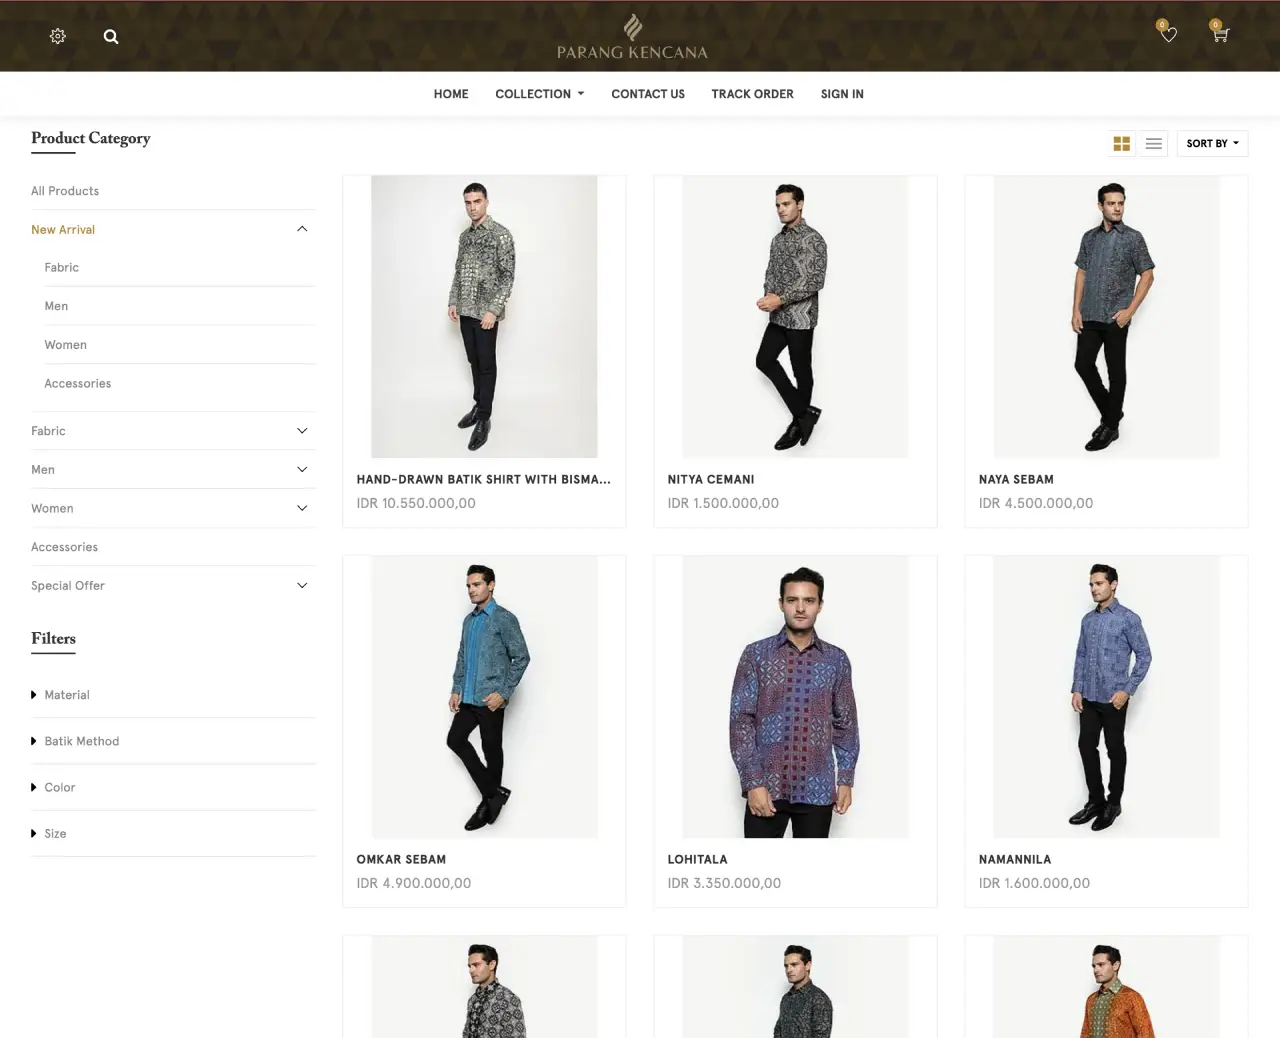Click the price IDR 3.350.000,00
1280x1038 pixels.
[x=724, y=884]
